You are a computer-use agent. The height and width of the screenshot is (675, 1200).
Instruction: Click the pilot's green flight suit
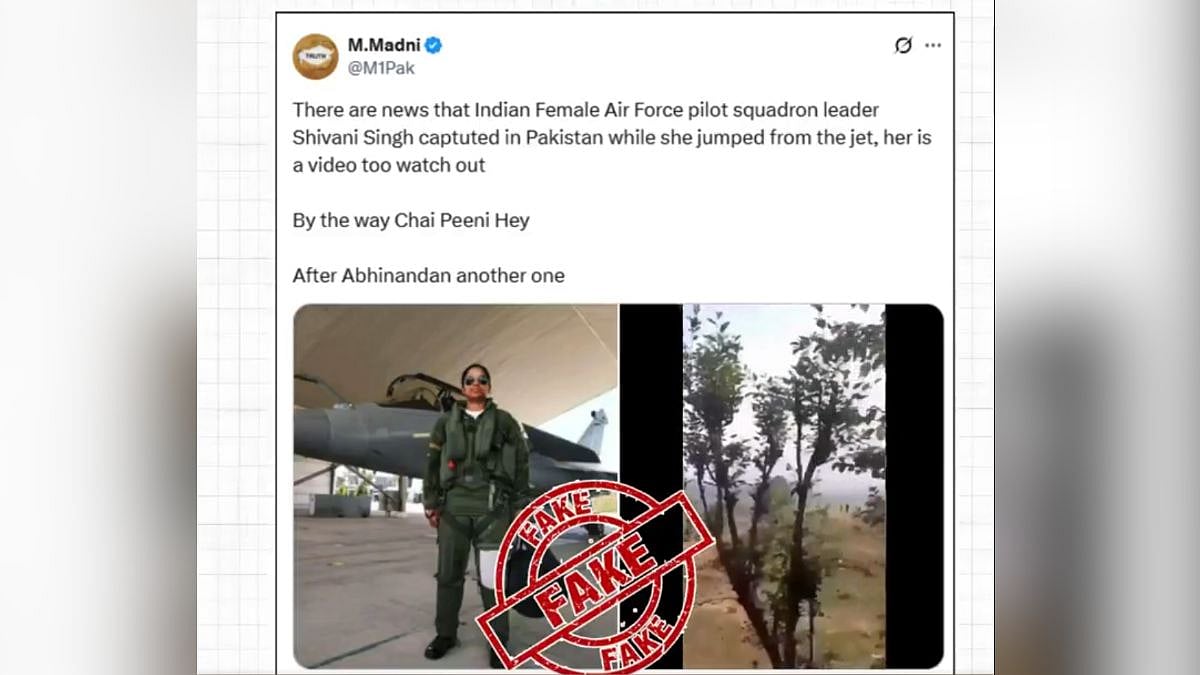pyautogui.click(x=472, y=510)
